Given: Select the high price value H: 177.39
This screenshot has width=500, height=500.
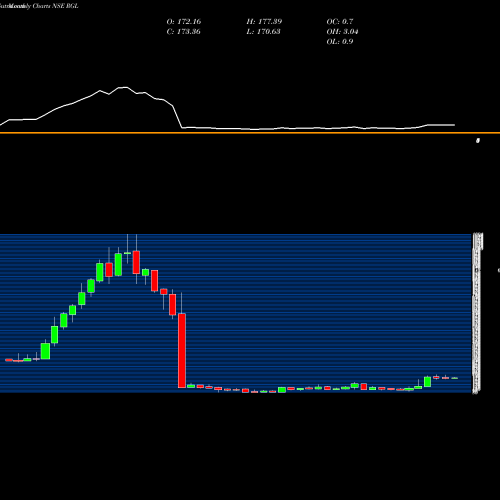Looking at the screenshot, I should 264,21.
